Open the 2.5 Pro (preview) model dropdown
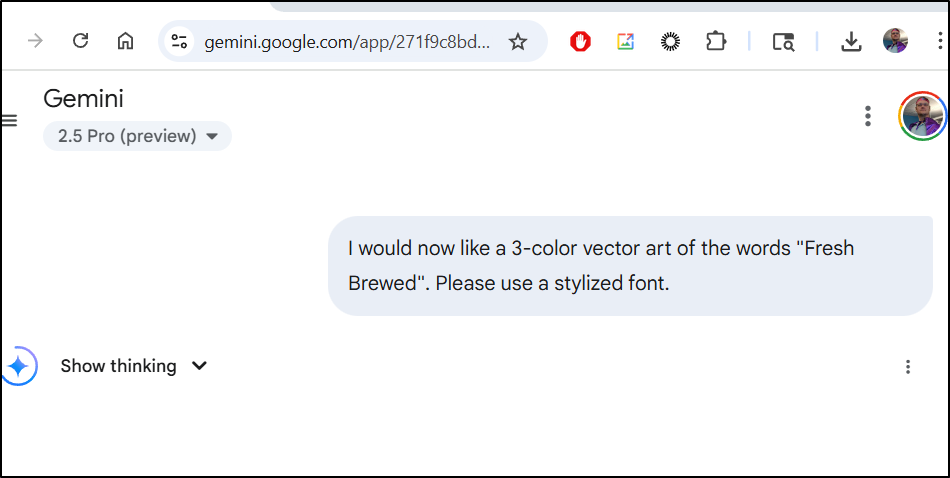This screenshot has height=478, width=950. (x=137, y=136)
